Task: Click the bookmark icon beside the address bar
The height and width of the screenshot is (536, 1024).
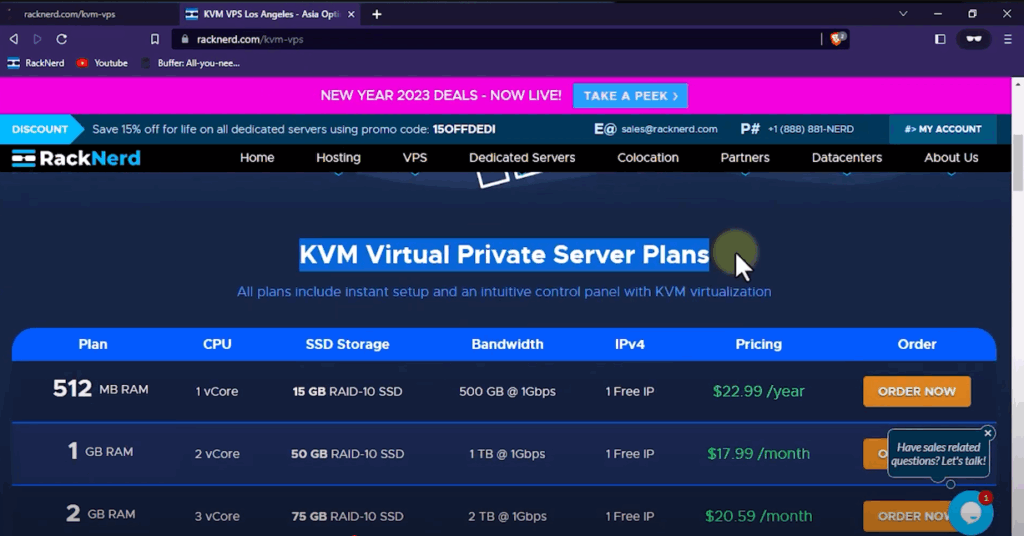Action: pyautogui.click(x=155, y=39)
